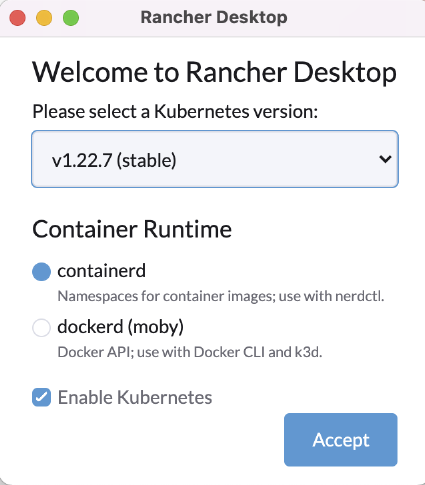425x485 pixels.
Task: Minimize the window with the yellow button
Action: [x=44, y=18]
